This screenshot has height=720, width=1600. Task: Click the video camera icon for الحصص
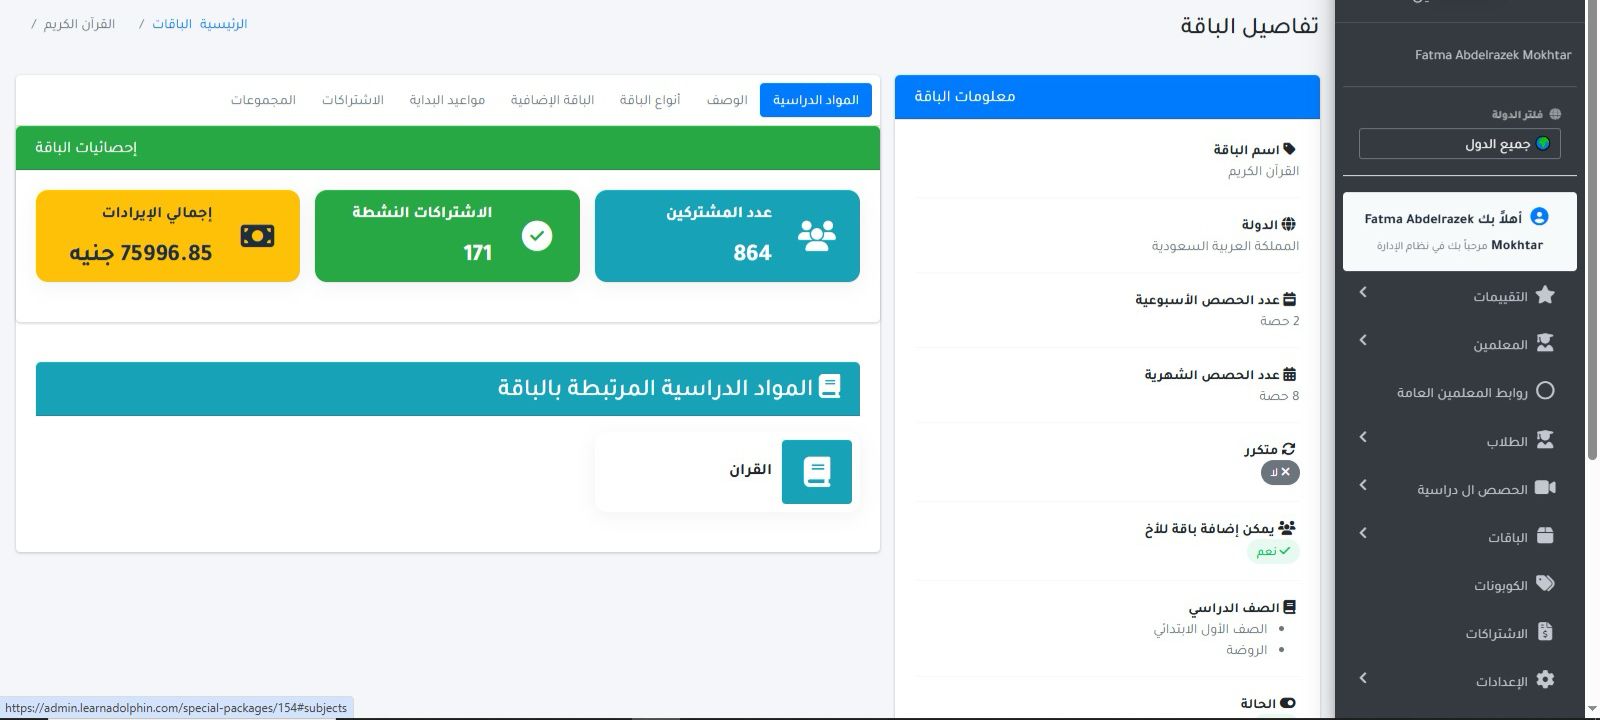coord(1545,488)
